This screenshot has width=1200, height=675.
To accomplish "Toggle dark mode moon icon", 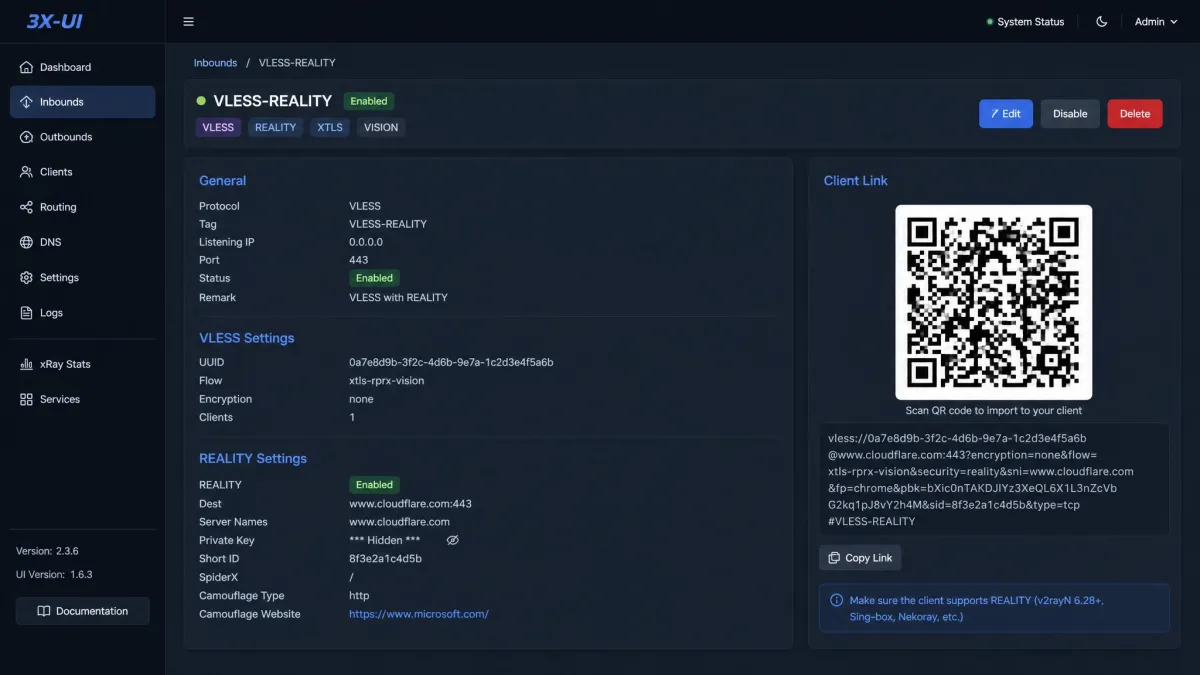I will coord(1102,22).
